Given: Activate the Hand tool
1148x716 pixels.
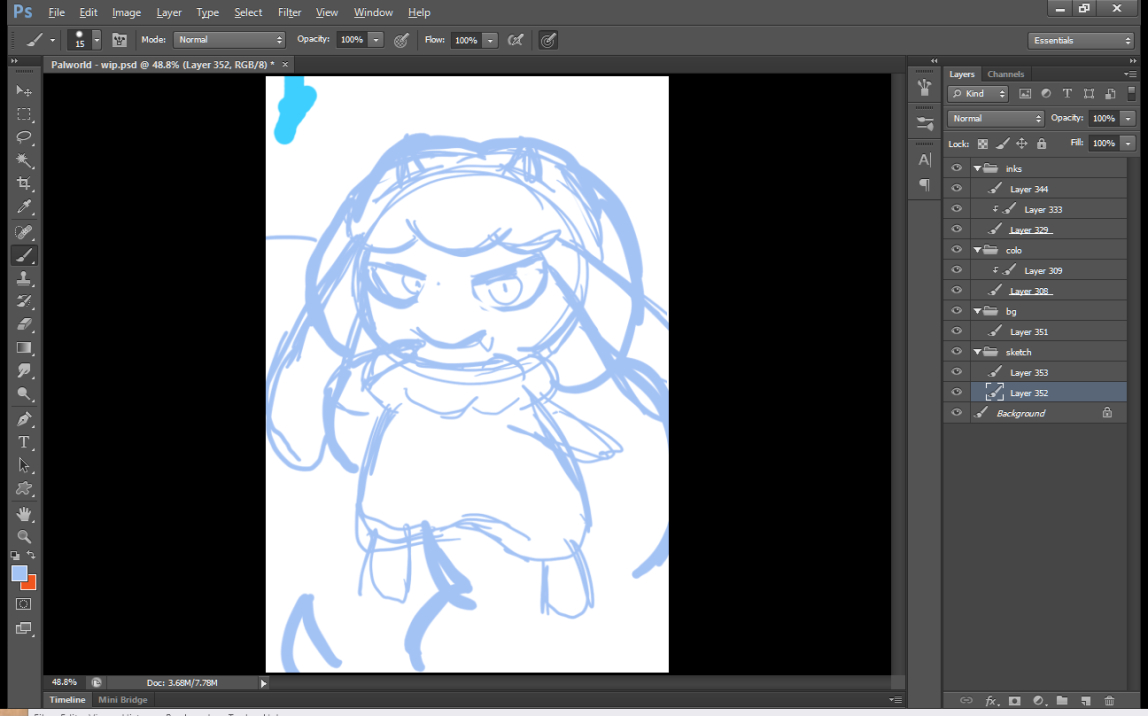Looking at the screenshot, I should pyautogui.click(x=24, y=514).
